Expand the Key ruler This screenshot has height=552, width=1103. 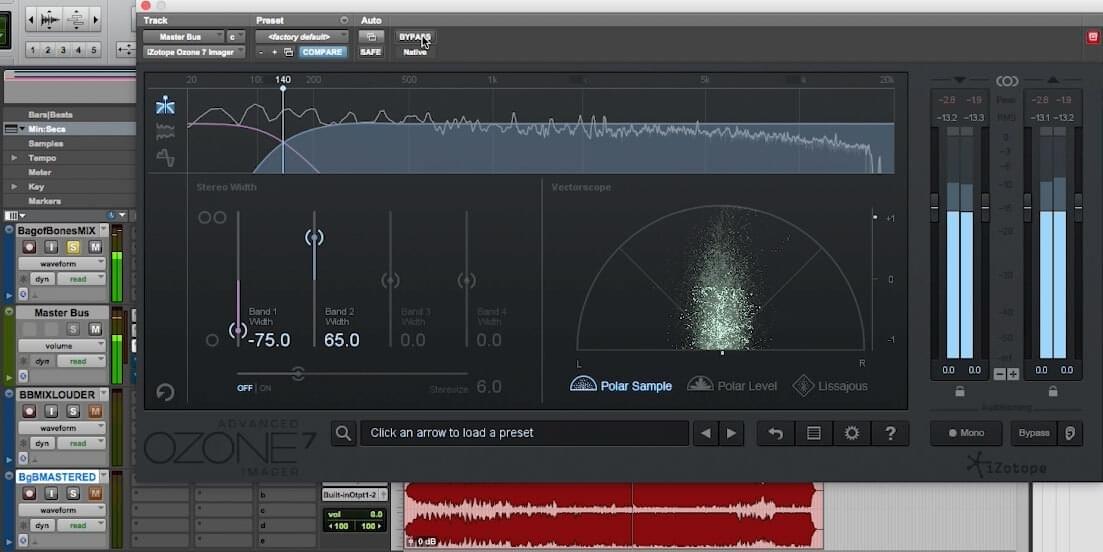pos(14,187)
